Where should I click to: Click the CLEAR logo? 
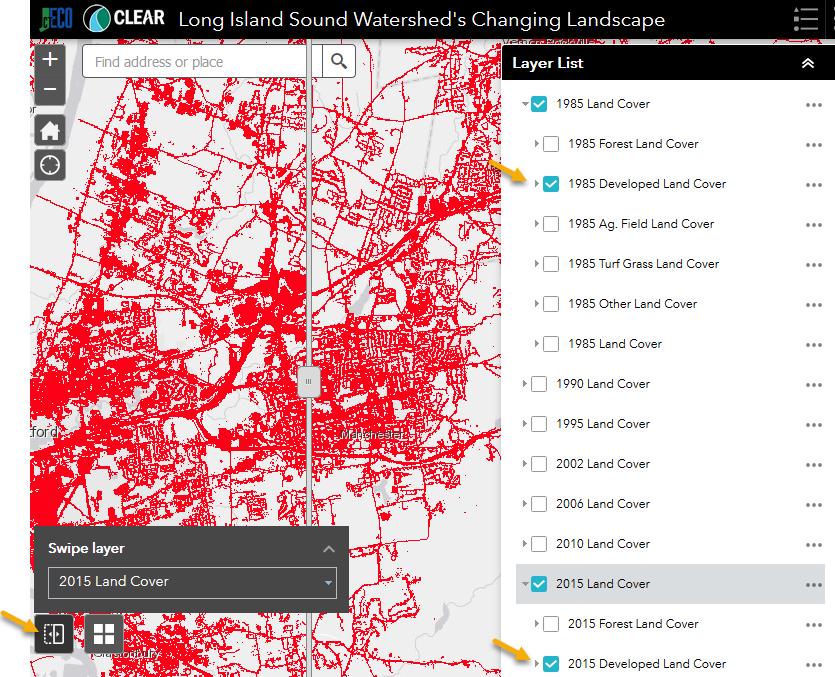pos(124,18)
